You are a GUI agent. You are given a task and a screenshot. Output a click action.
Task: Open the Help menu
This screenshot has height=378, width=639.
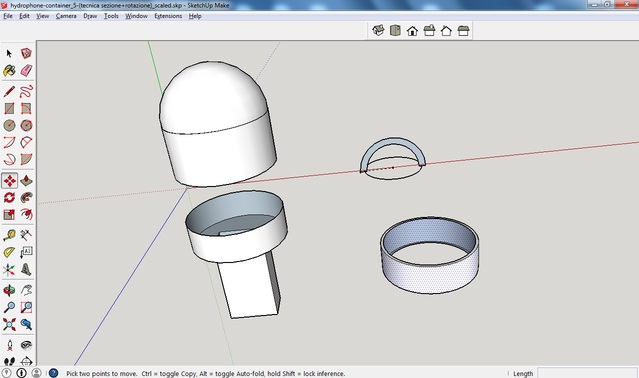(x=195, y=16)
